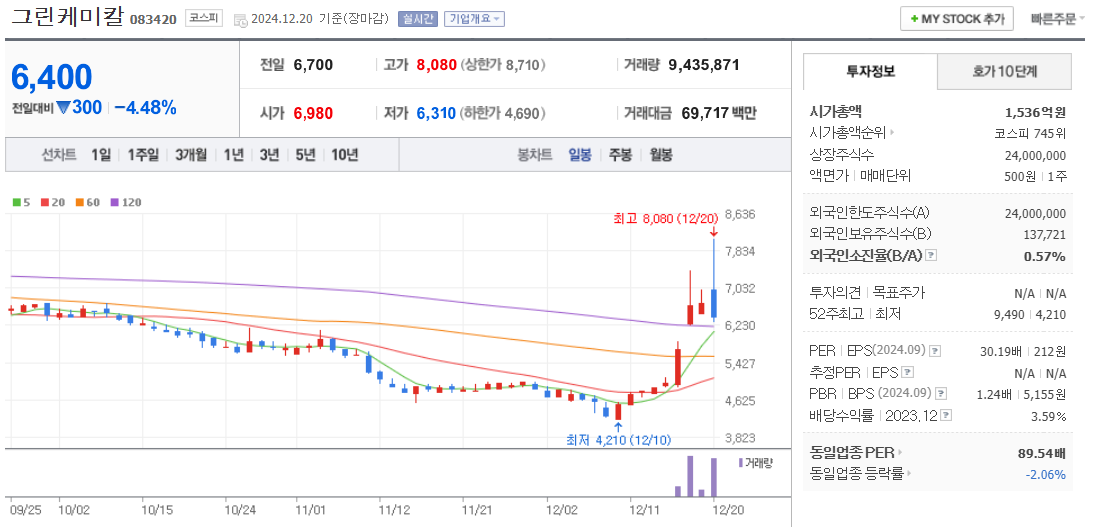The width and height of the screenshot is (1101, 527).
Task: Select the 주봉 candle chart
Action: [620, 155]
